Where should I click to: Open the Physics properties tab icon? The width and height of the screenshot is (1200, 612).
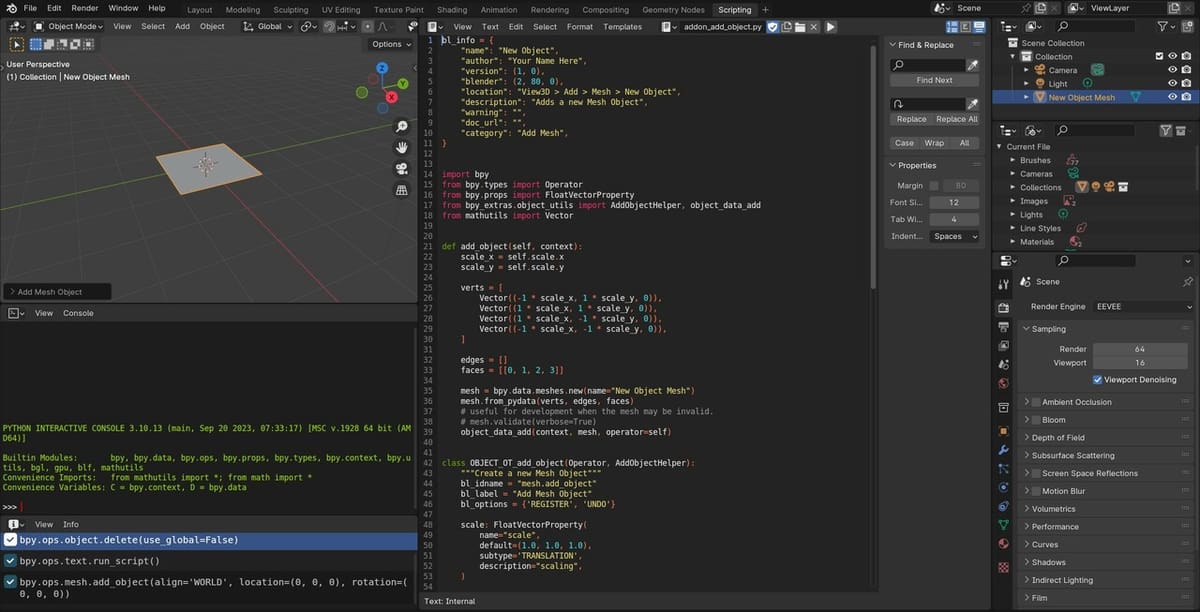(x=1003, y=488)
